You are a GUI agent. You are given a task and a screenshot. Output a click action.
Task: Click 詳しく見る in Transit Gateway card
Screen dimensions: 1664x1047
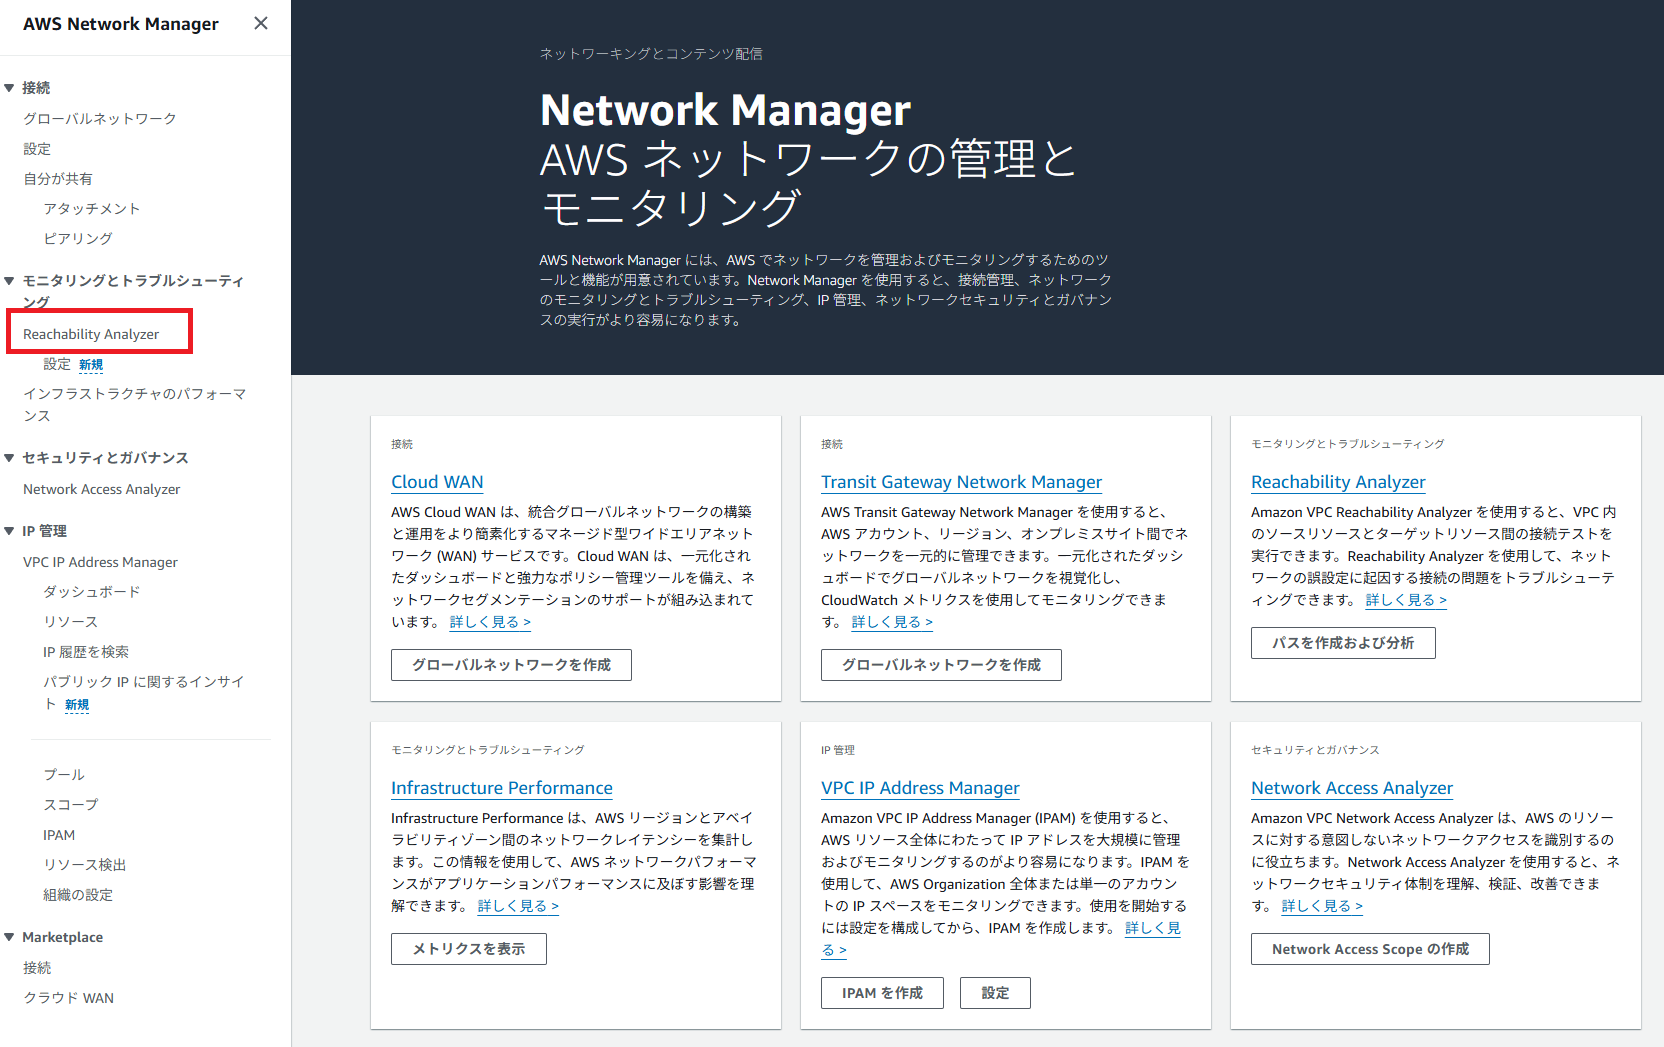892,622
